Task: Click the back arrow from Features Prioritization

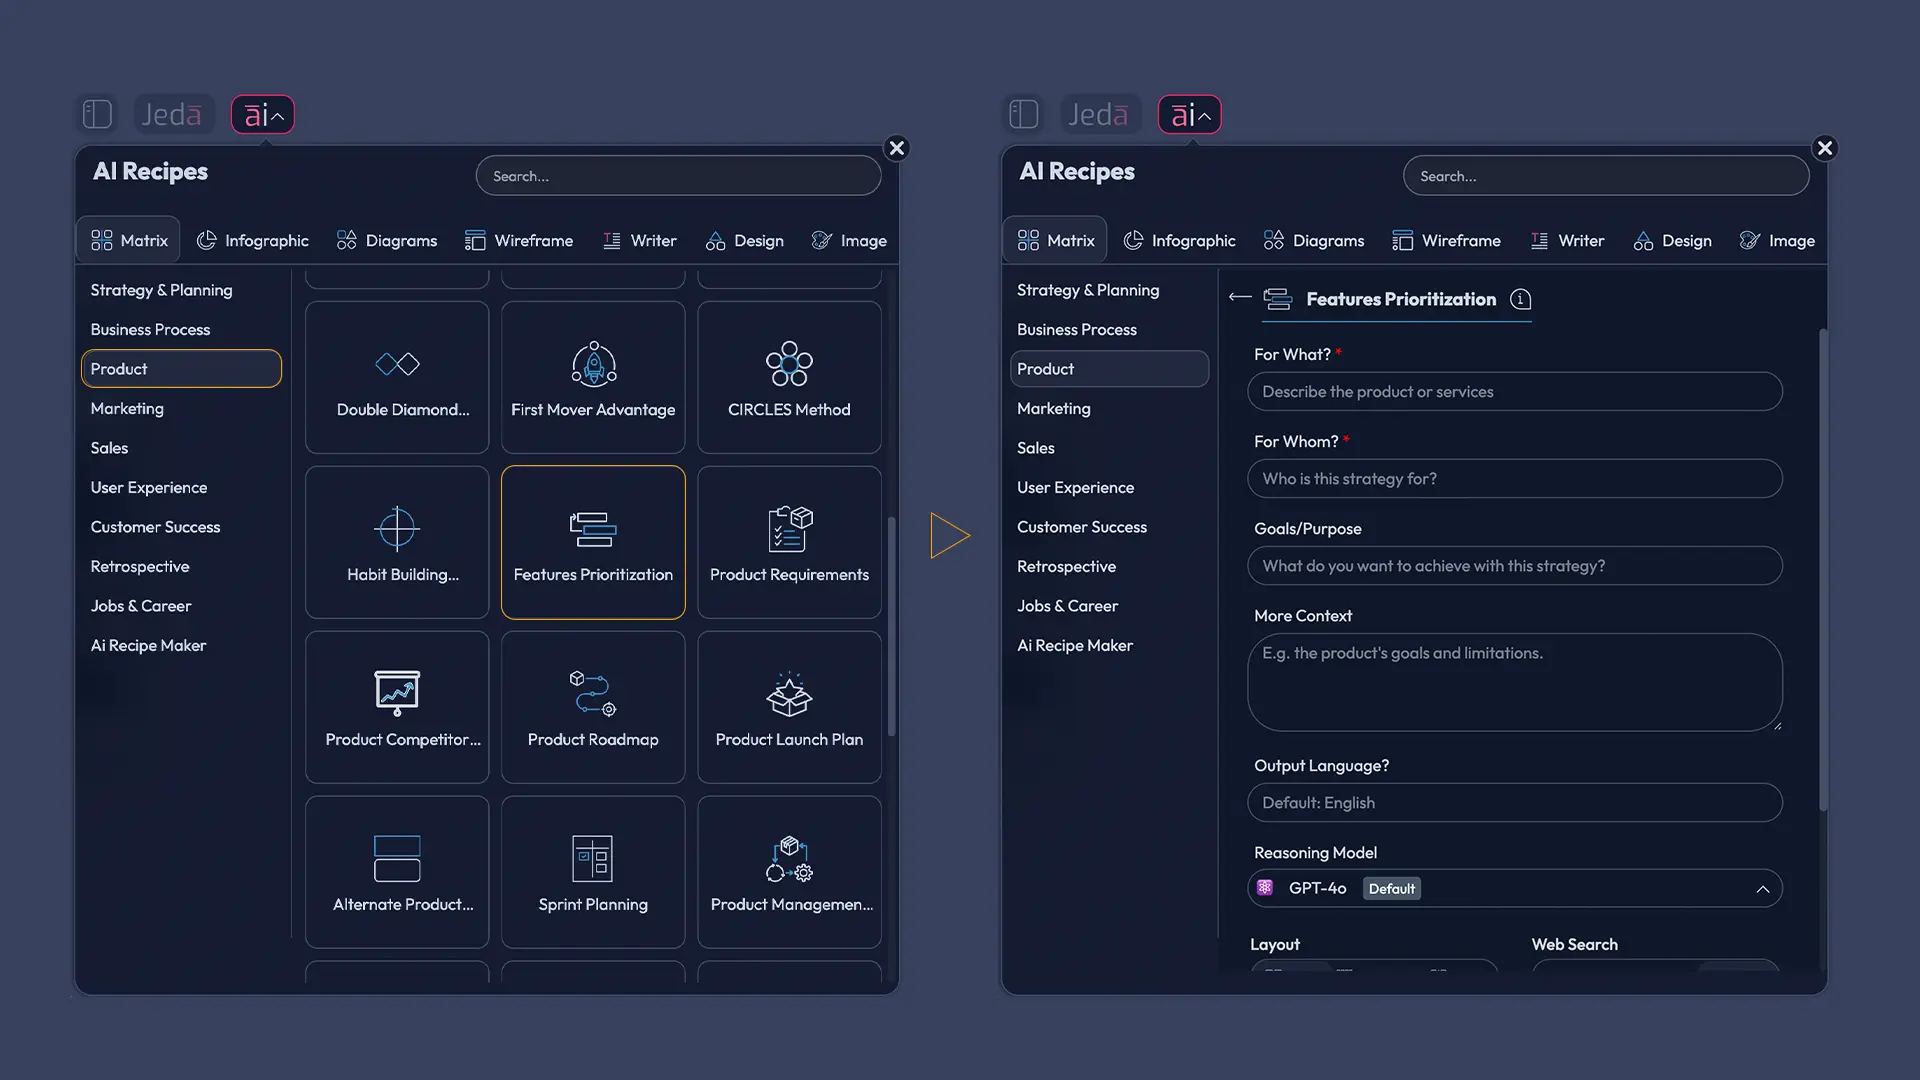Action: pos(1239,297)
